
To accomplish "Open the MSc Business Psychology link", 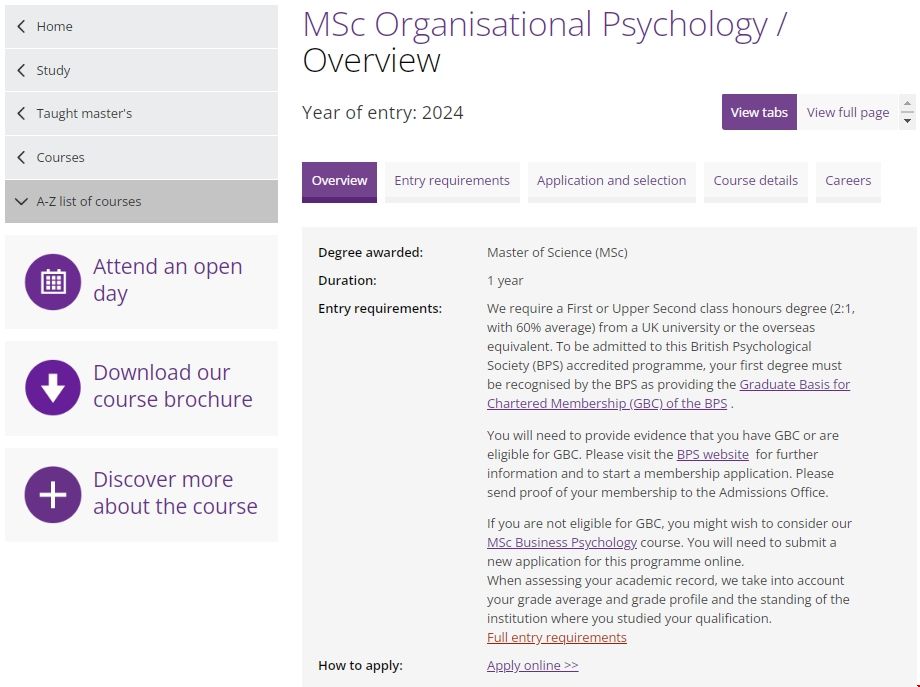I will coord(561,542).
